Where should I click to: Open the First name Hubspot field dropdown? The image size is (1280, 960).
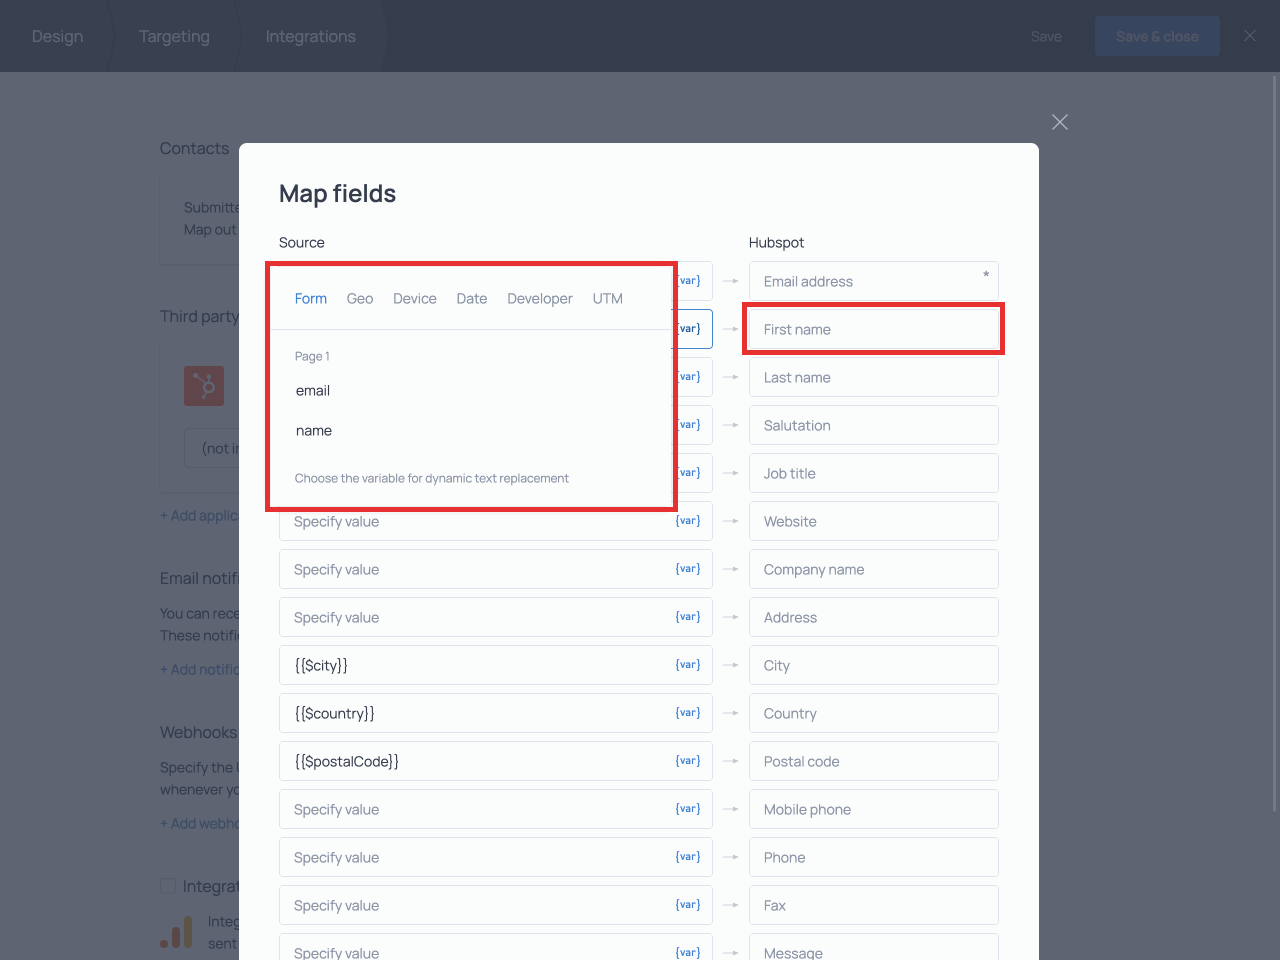pos(873,329)
